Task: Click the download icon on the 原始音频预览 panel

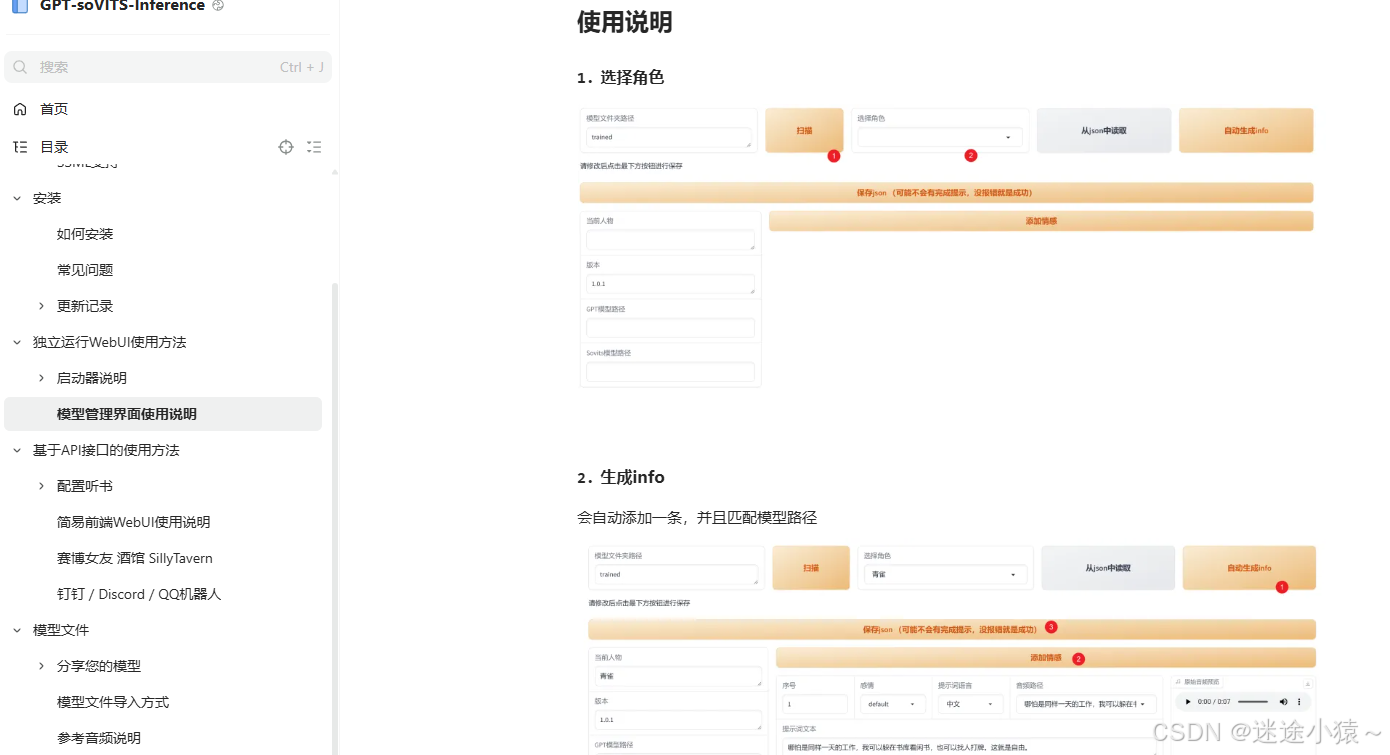Action: [1308, 685]
